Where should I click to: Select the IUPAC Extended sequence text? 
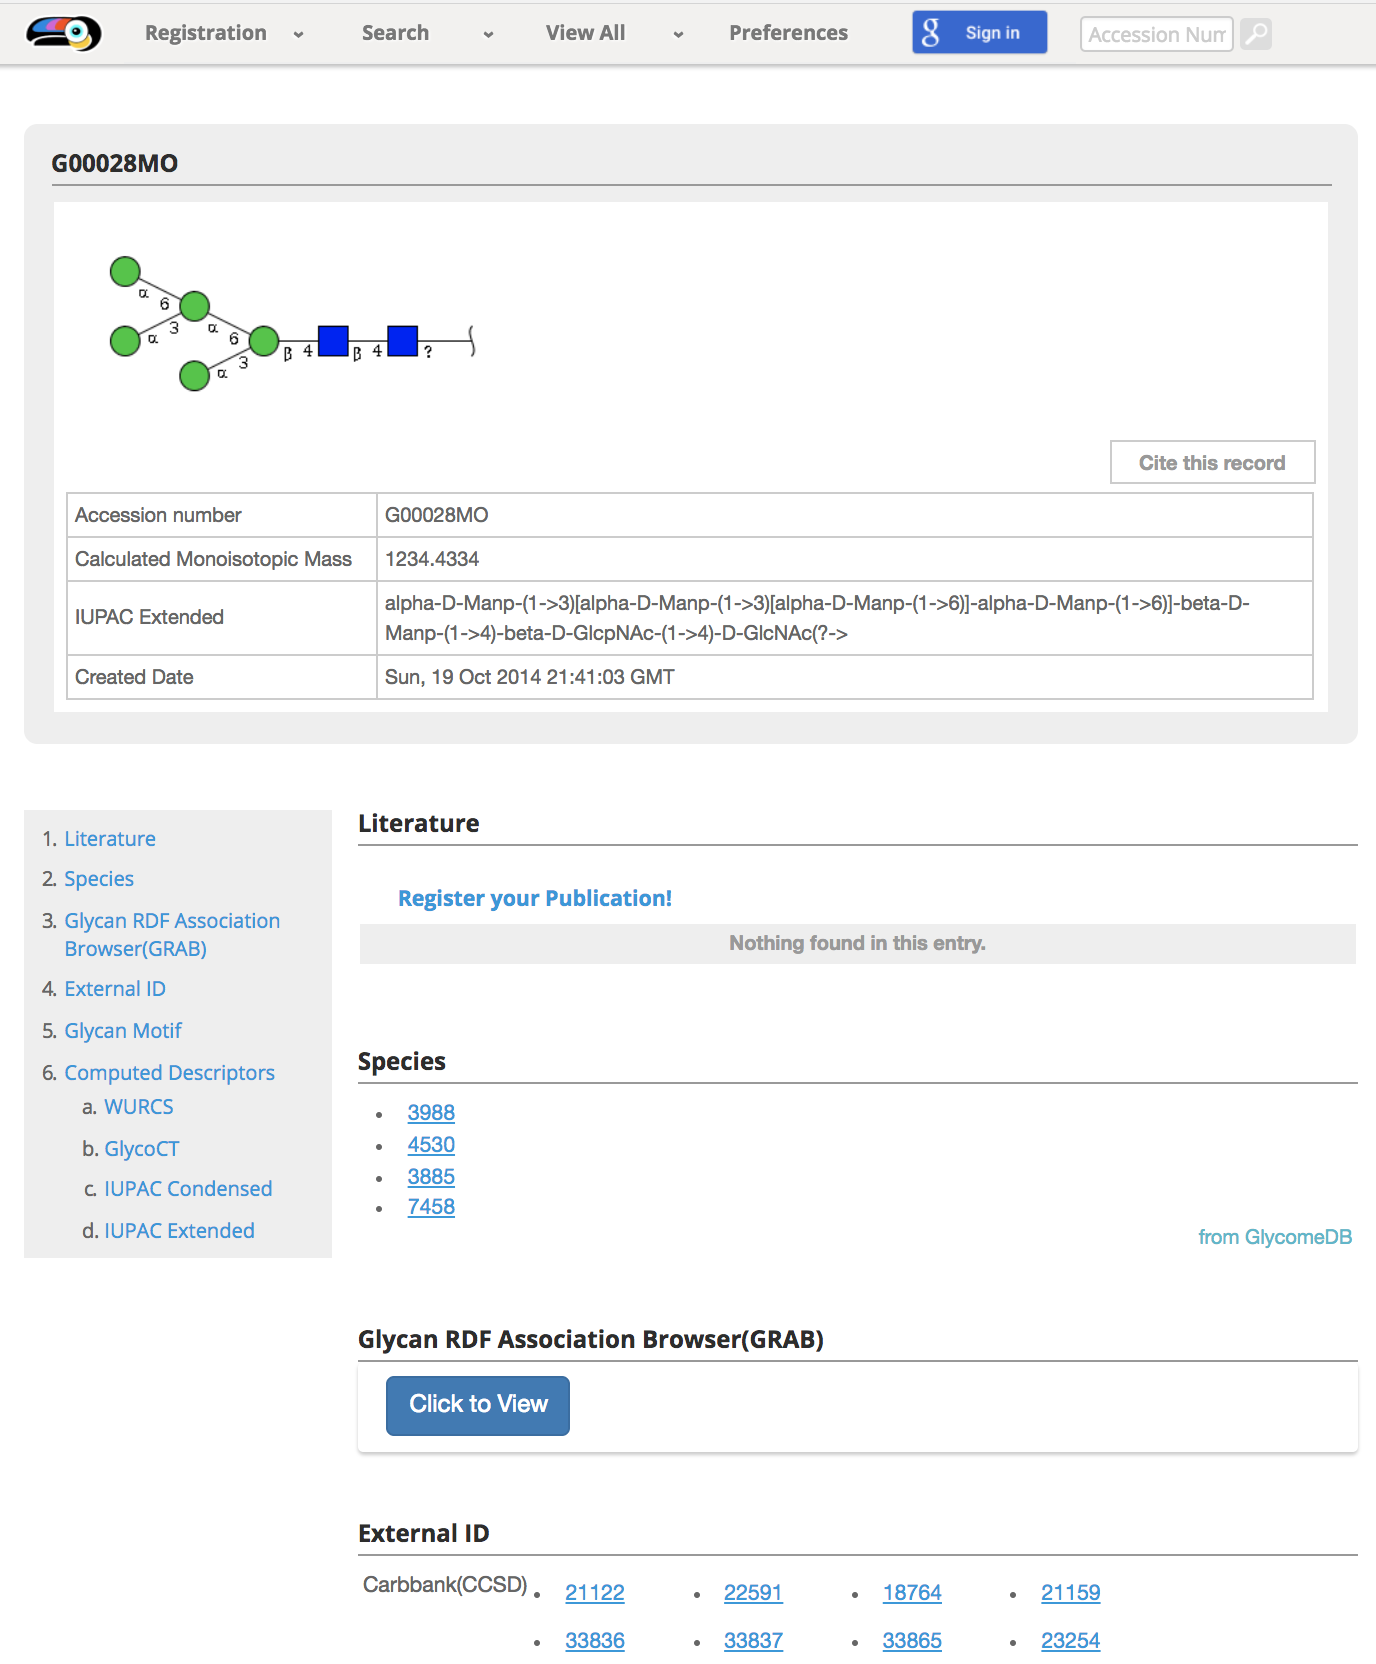817,618
